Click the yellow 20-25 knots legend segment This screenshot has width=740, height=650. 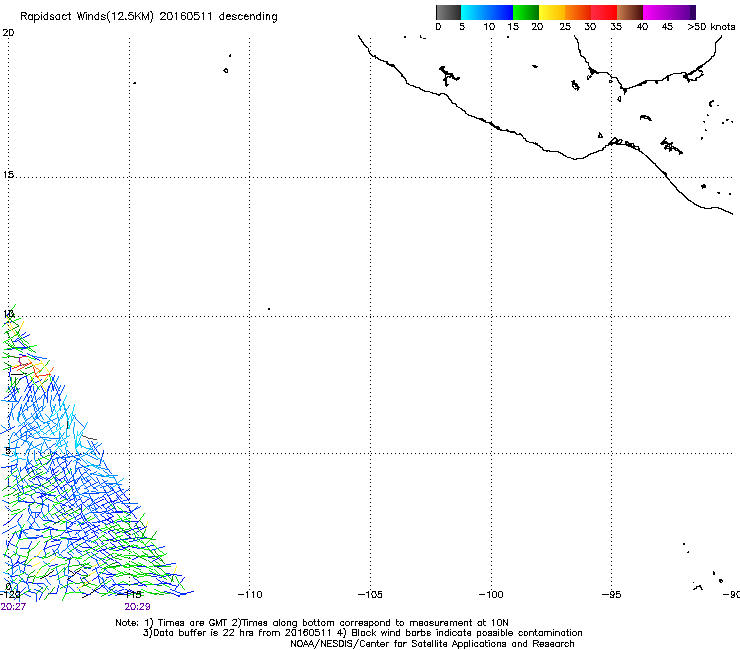[552, 12]
